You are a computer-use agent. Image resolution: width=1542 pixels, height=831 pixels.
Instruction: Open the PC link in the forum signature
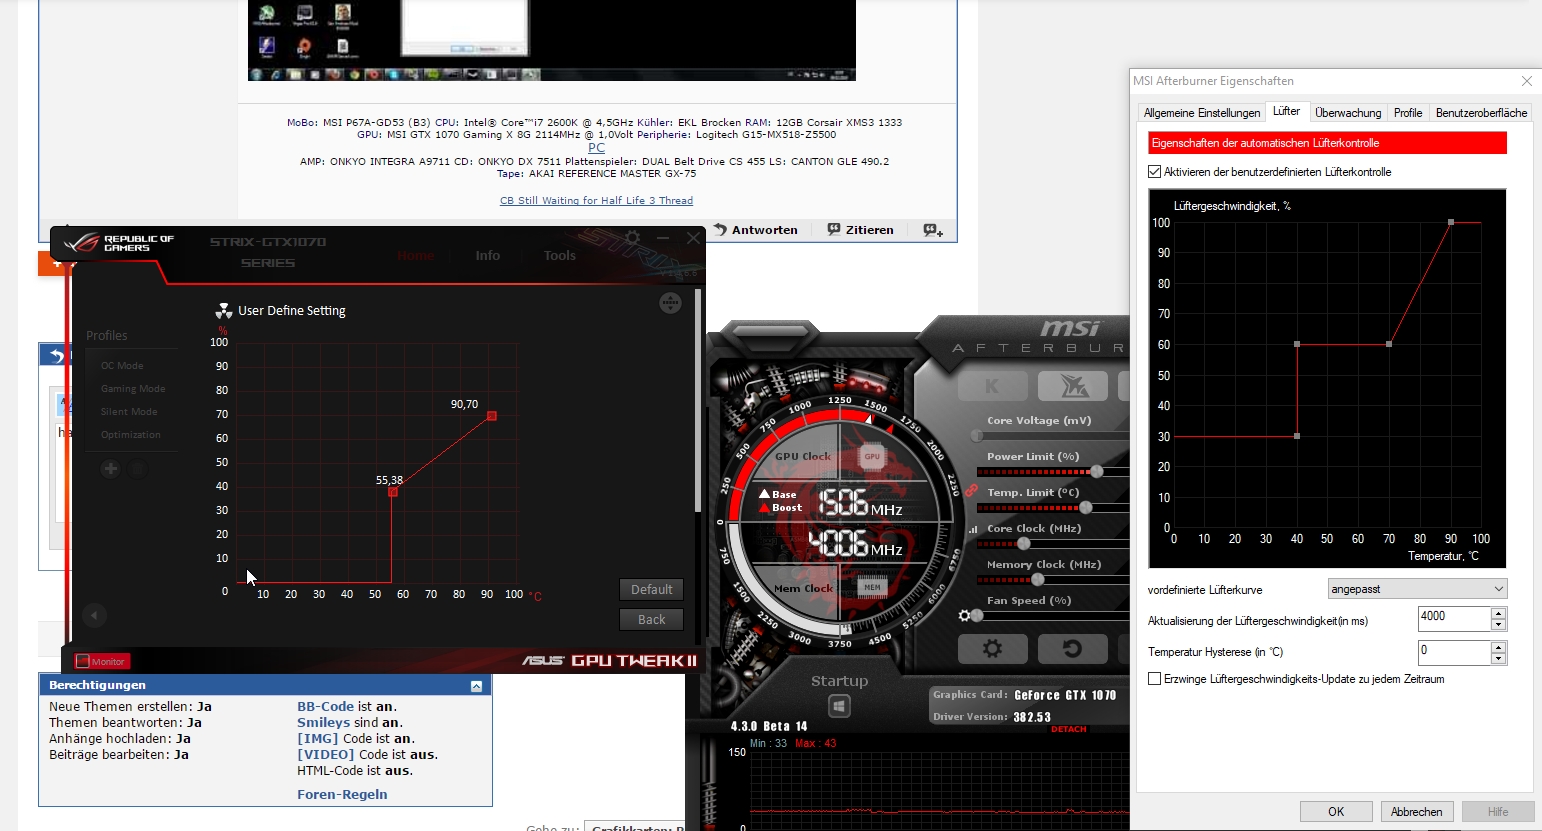tap(596, 147)
